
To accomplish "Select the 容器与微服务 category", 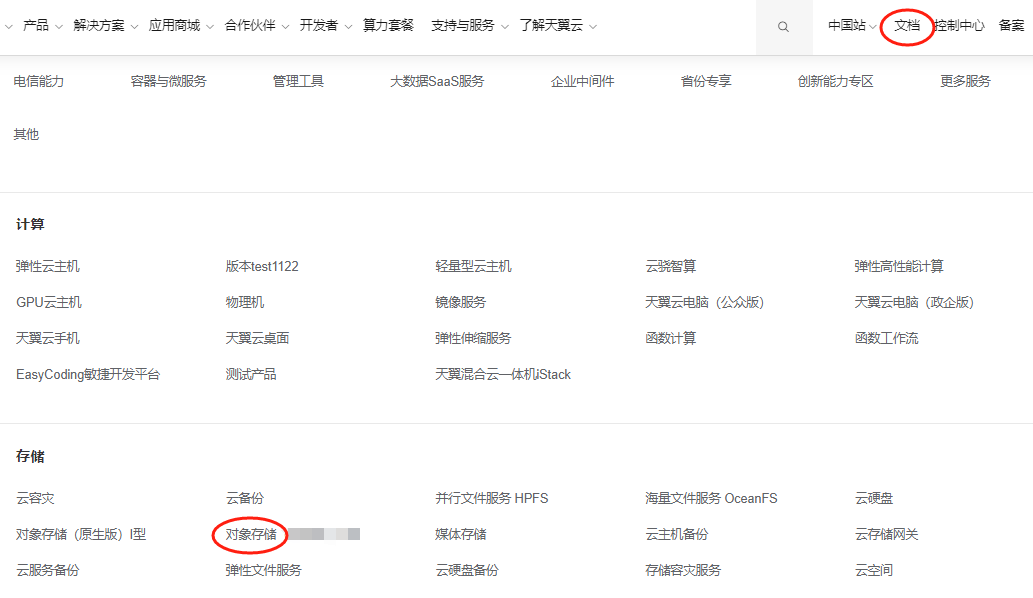I will tap(169, 81).
